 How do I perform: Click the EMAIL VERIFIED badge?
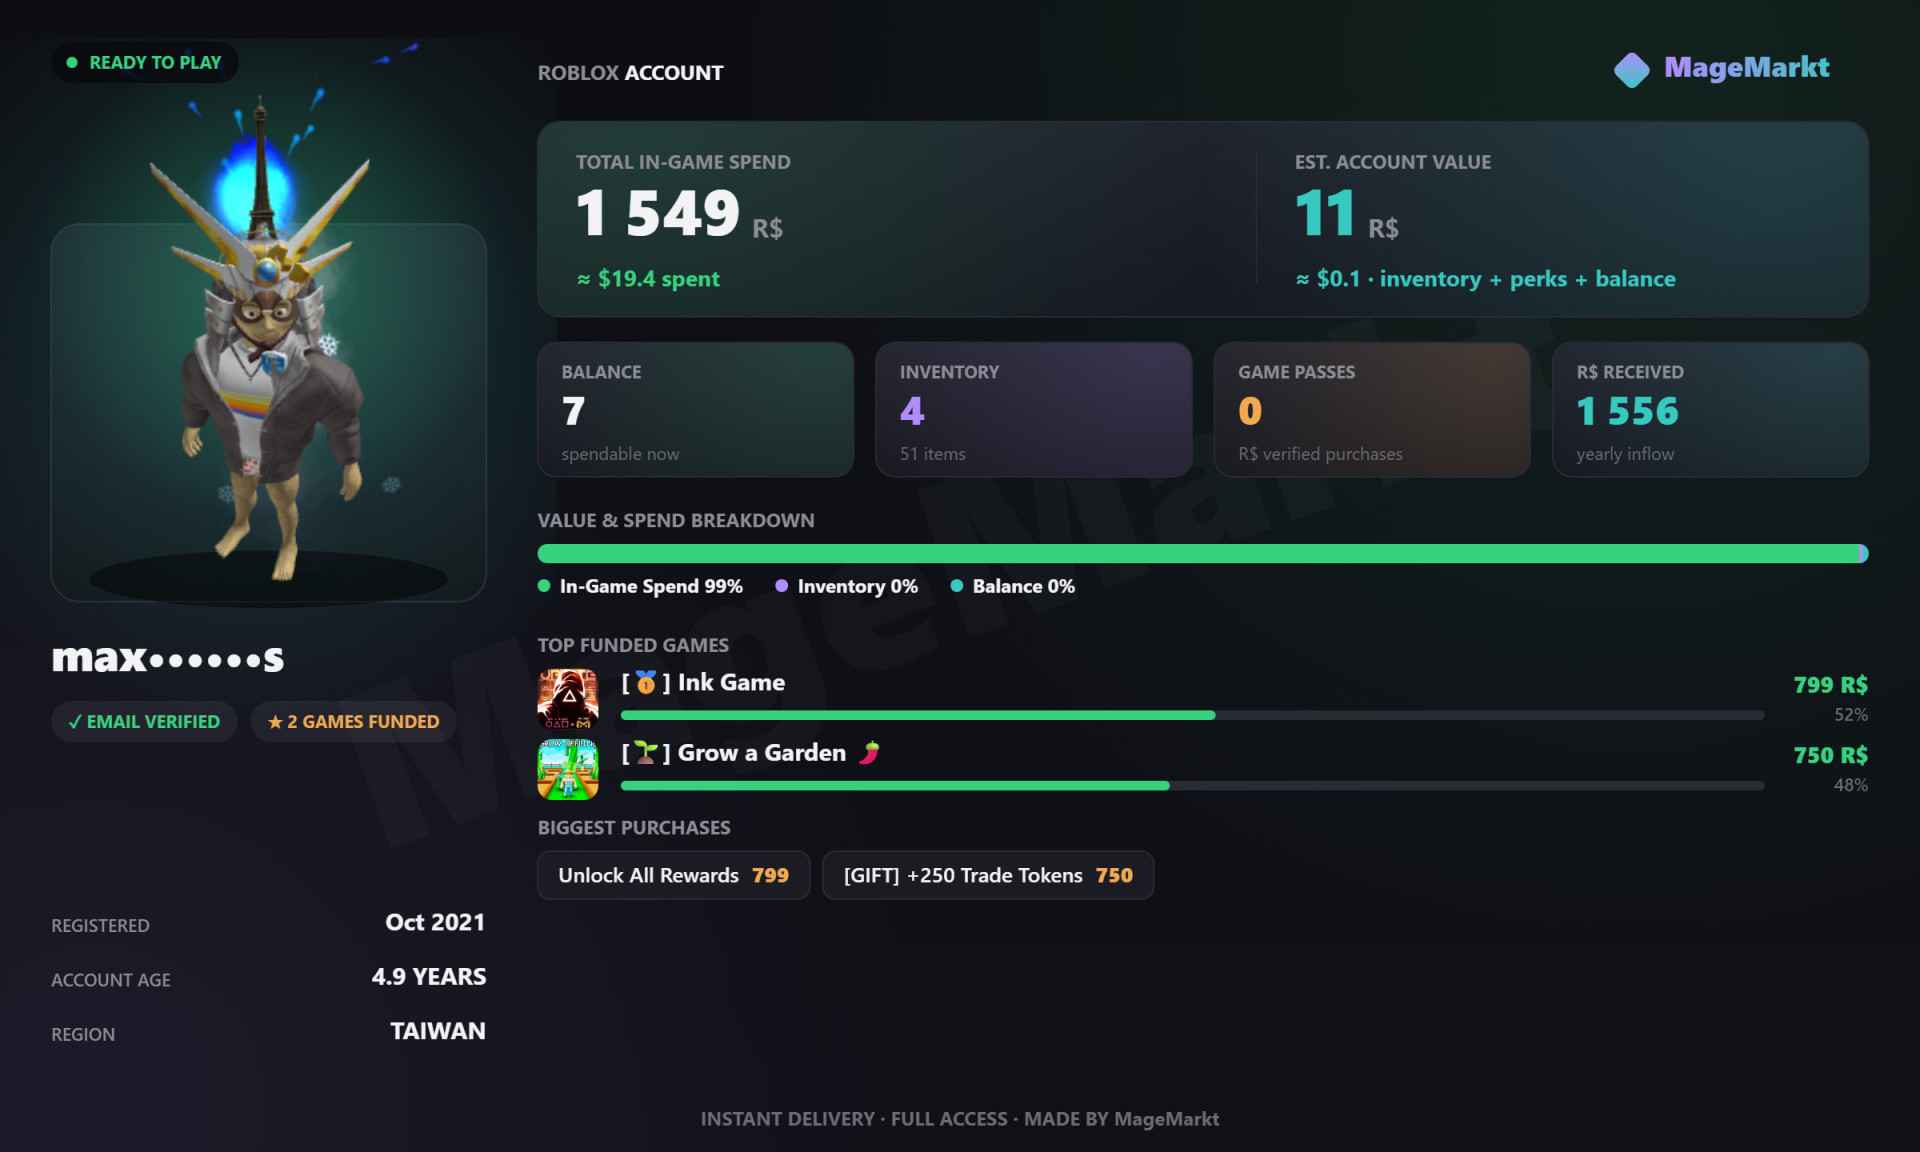pyautogui.click(x=144, y=722)
